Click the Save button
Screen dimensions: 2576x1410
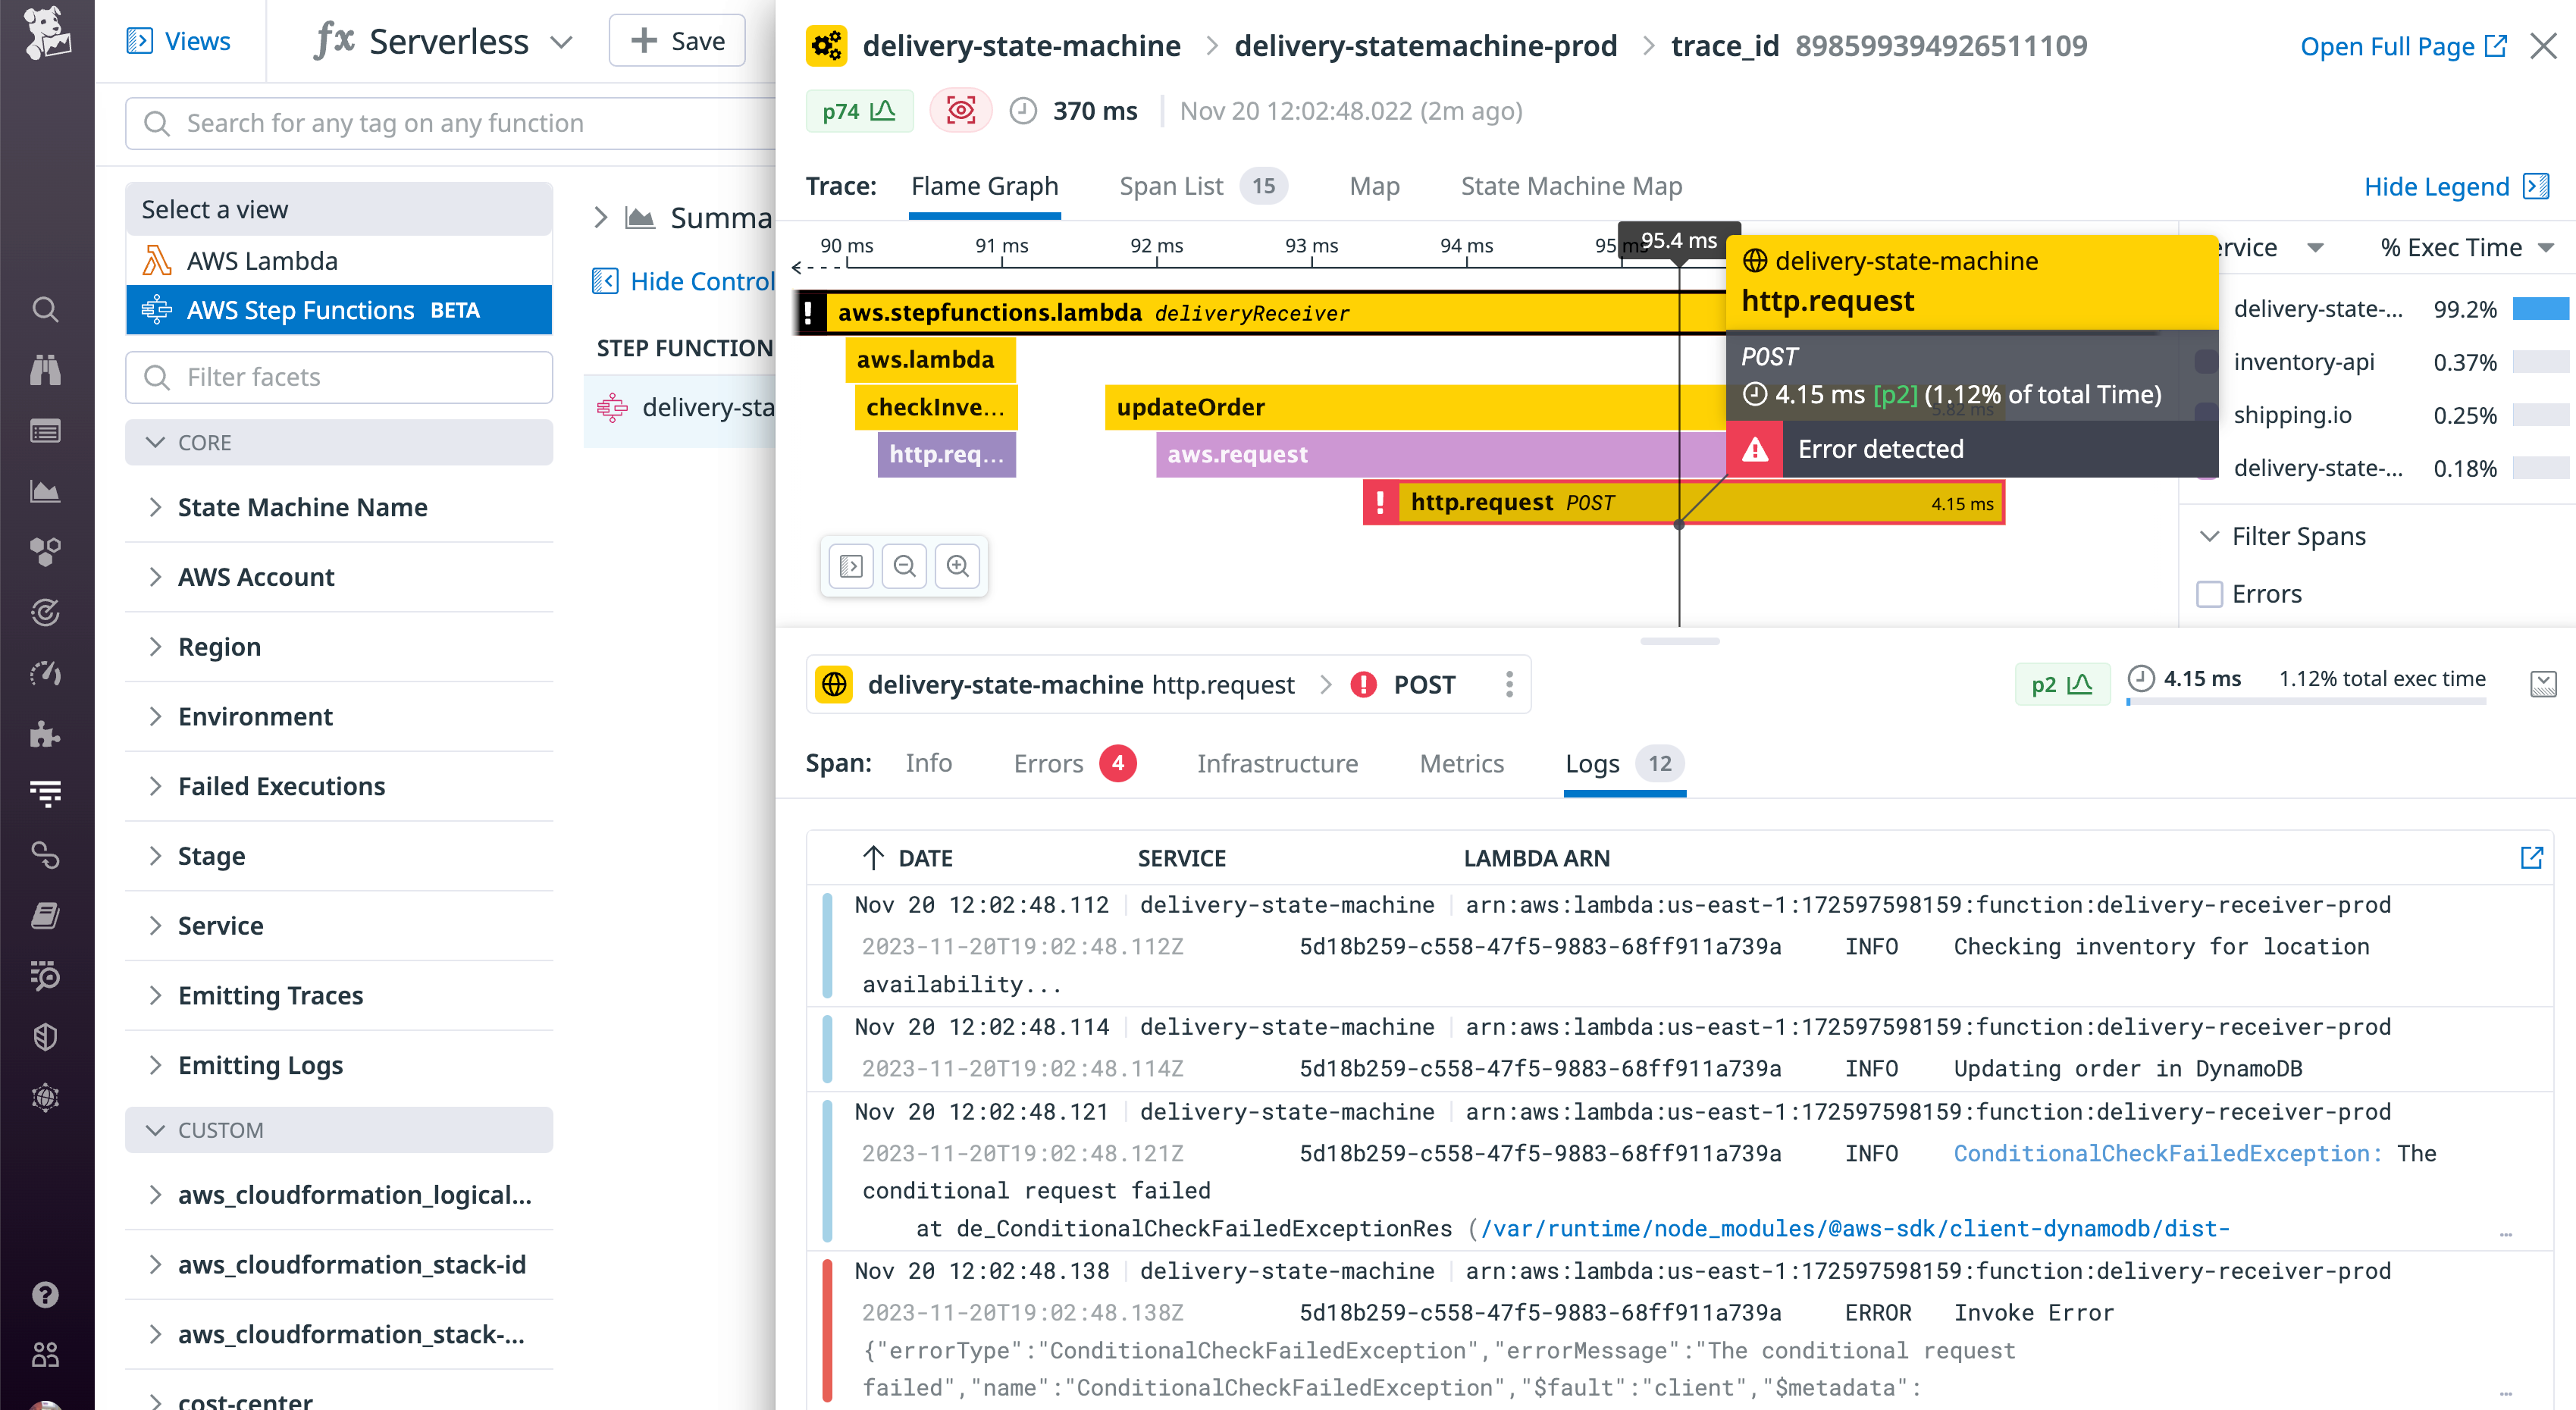coord(676,40)
